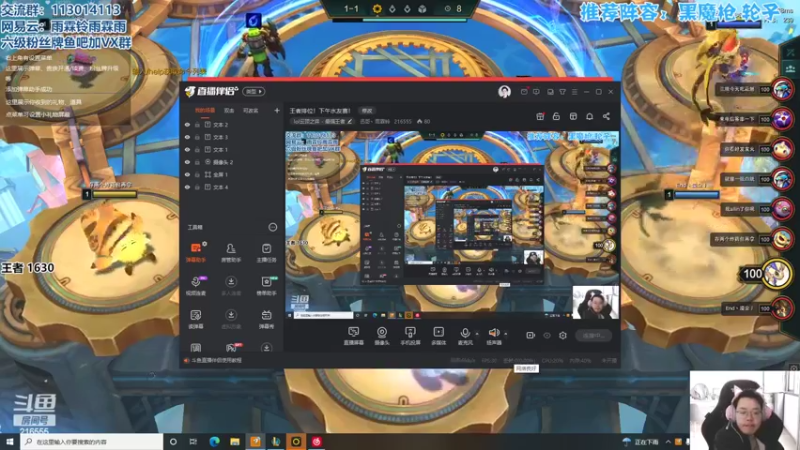Select the 文本 1 source row
Screen dimensions: 800x450
coord(232,149)
